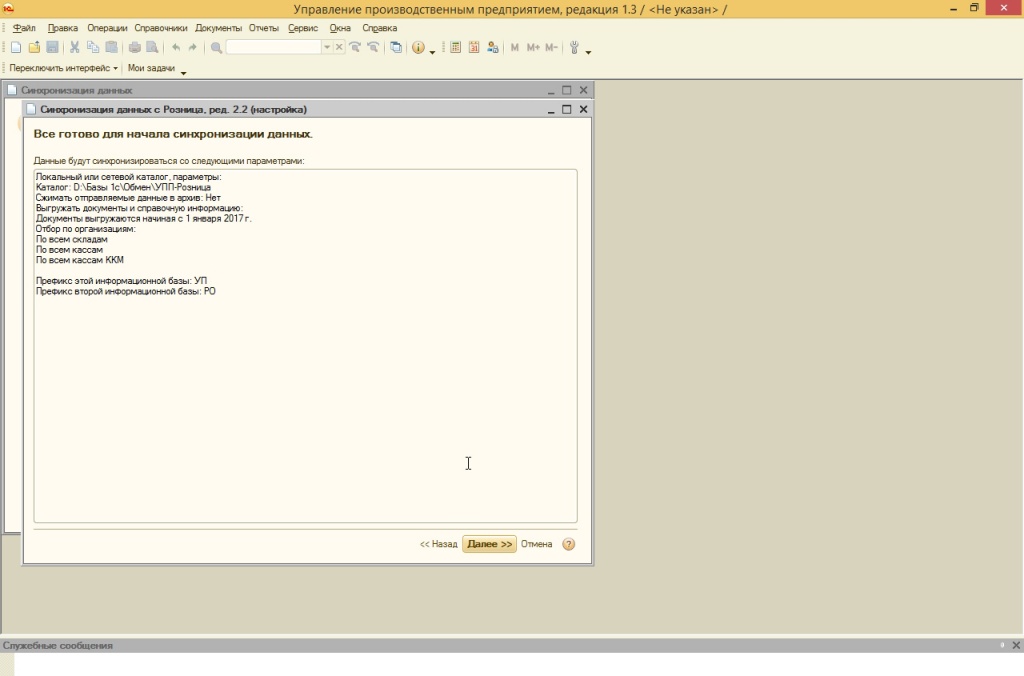
Task: Cancel the wizard with Отмена
Action: (x=536, y=545)
